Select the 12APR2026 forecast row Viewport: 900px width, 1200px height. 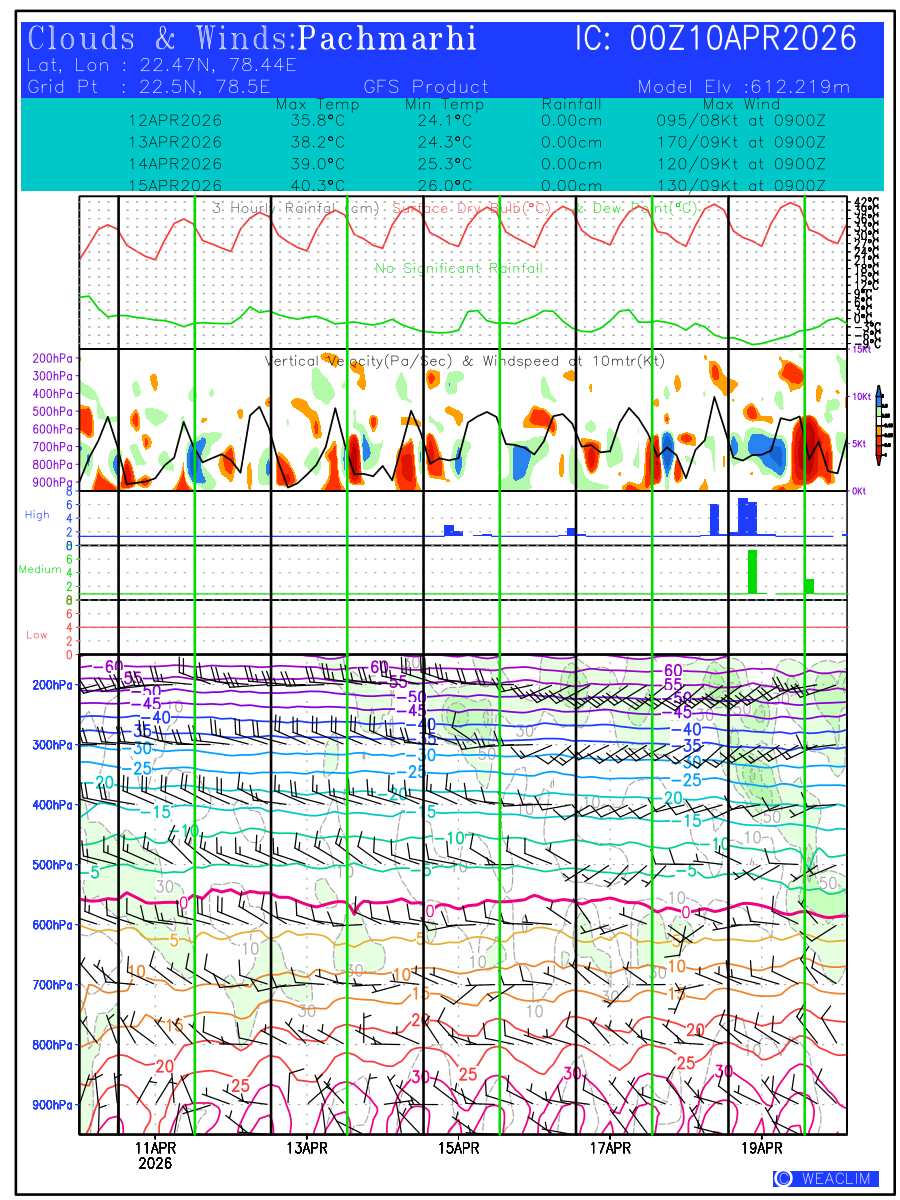[x=175, y=120]
